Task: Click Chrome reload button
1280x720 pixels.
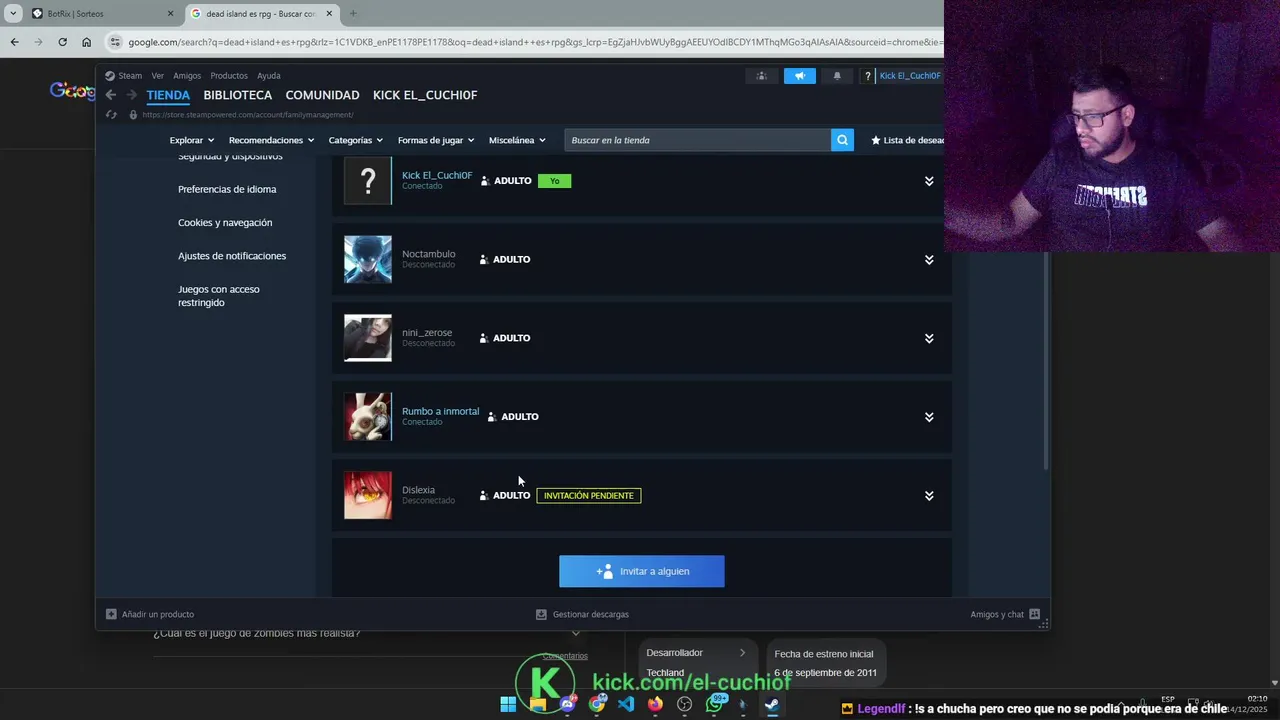Action: [62, 42]
